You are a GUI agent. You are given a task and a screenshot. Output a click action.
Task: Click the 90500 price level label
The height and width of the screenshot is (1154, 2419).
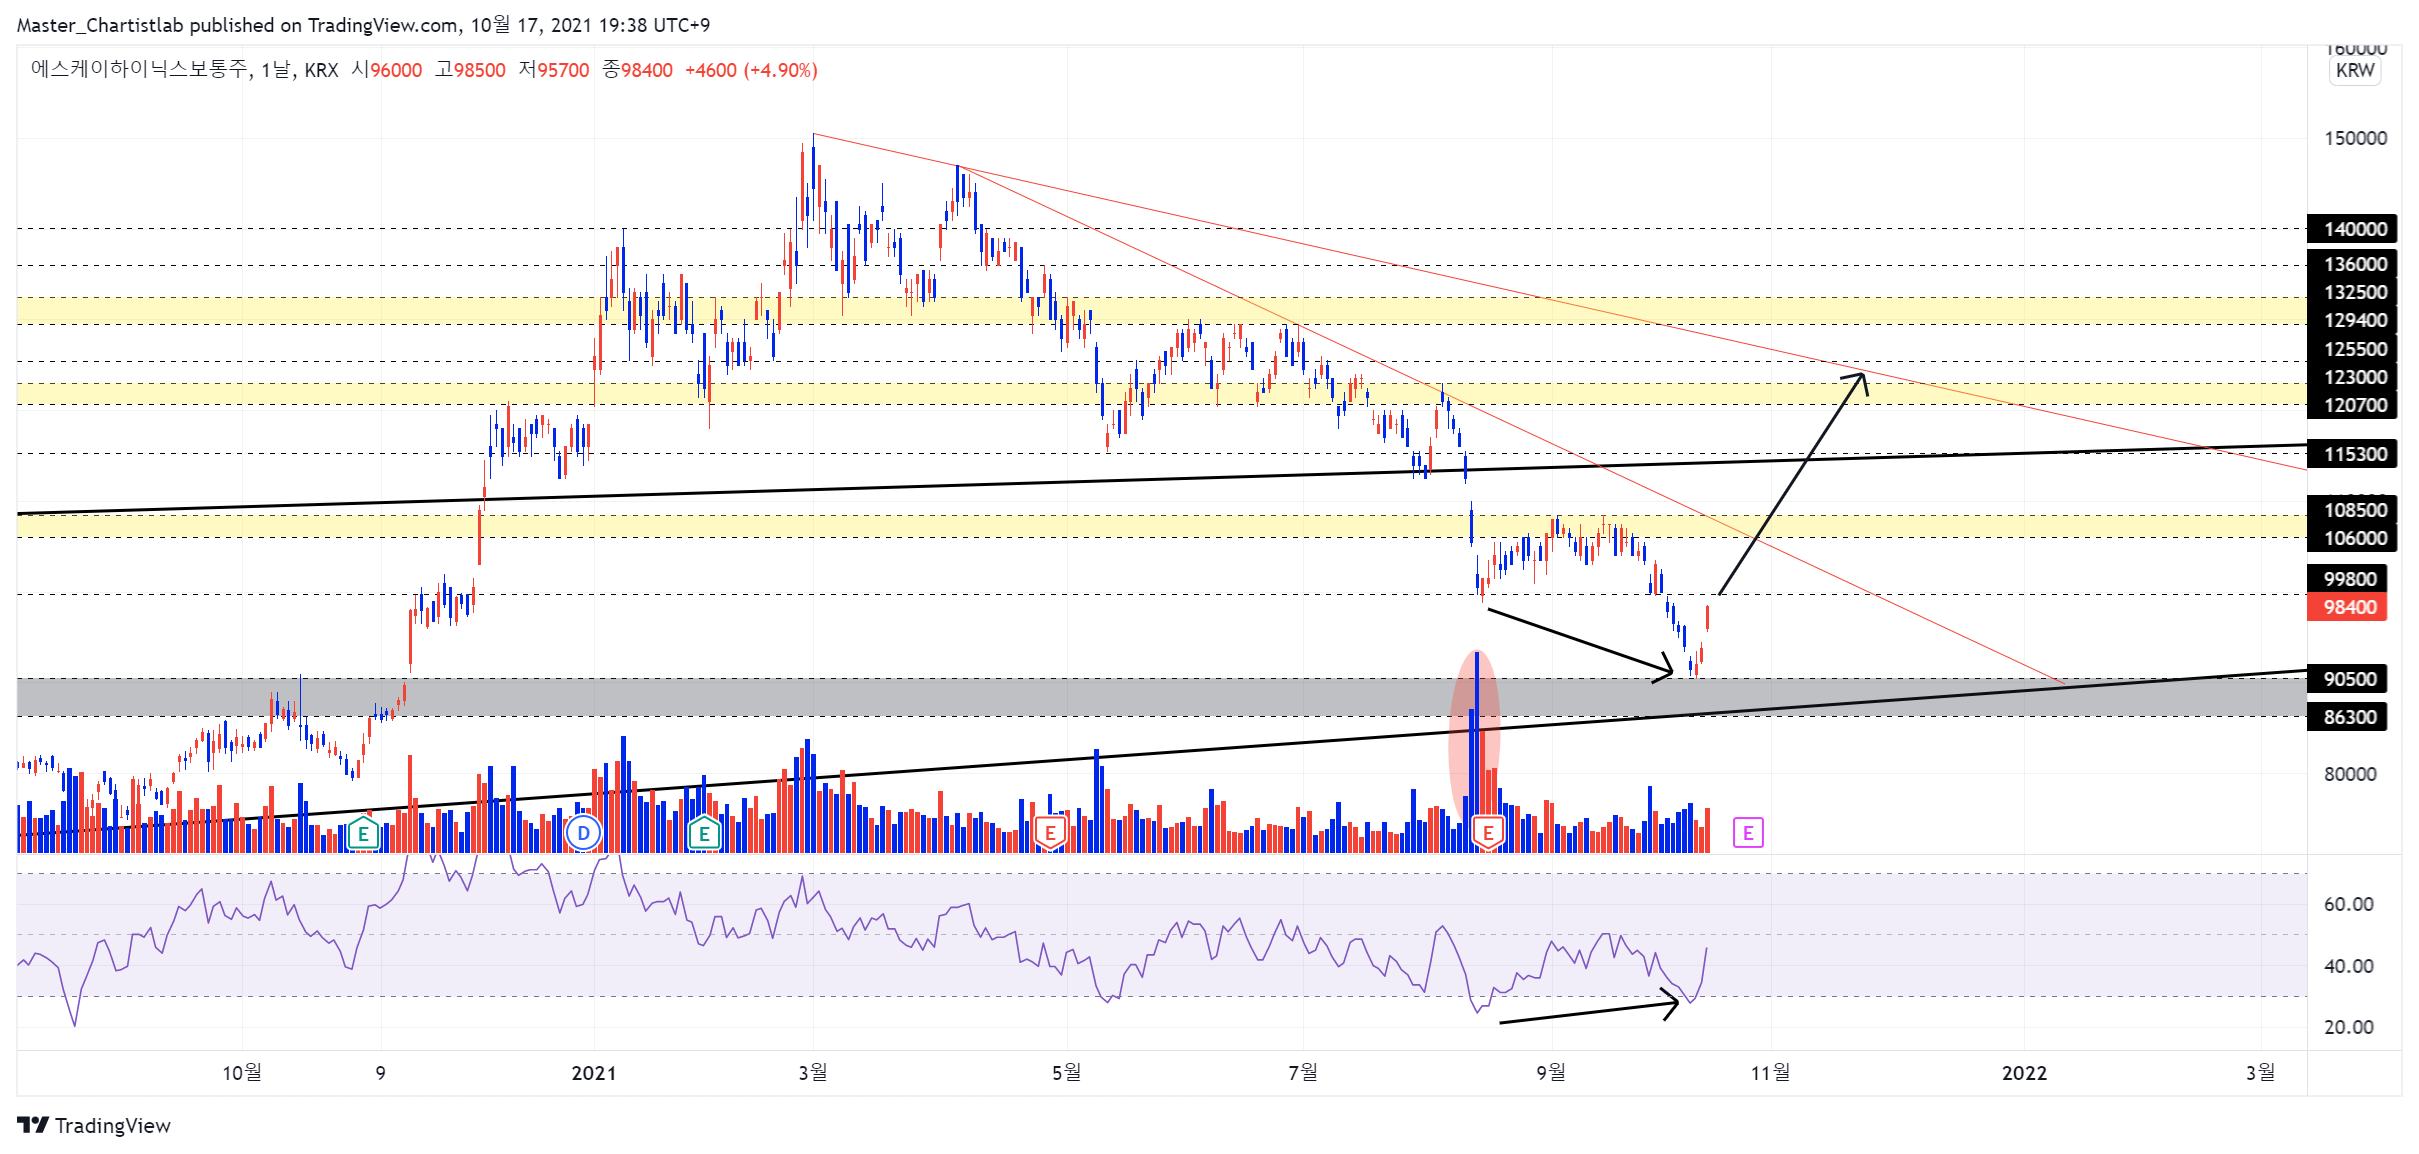click(2347, 679)
